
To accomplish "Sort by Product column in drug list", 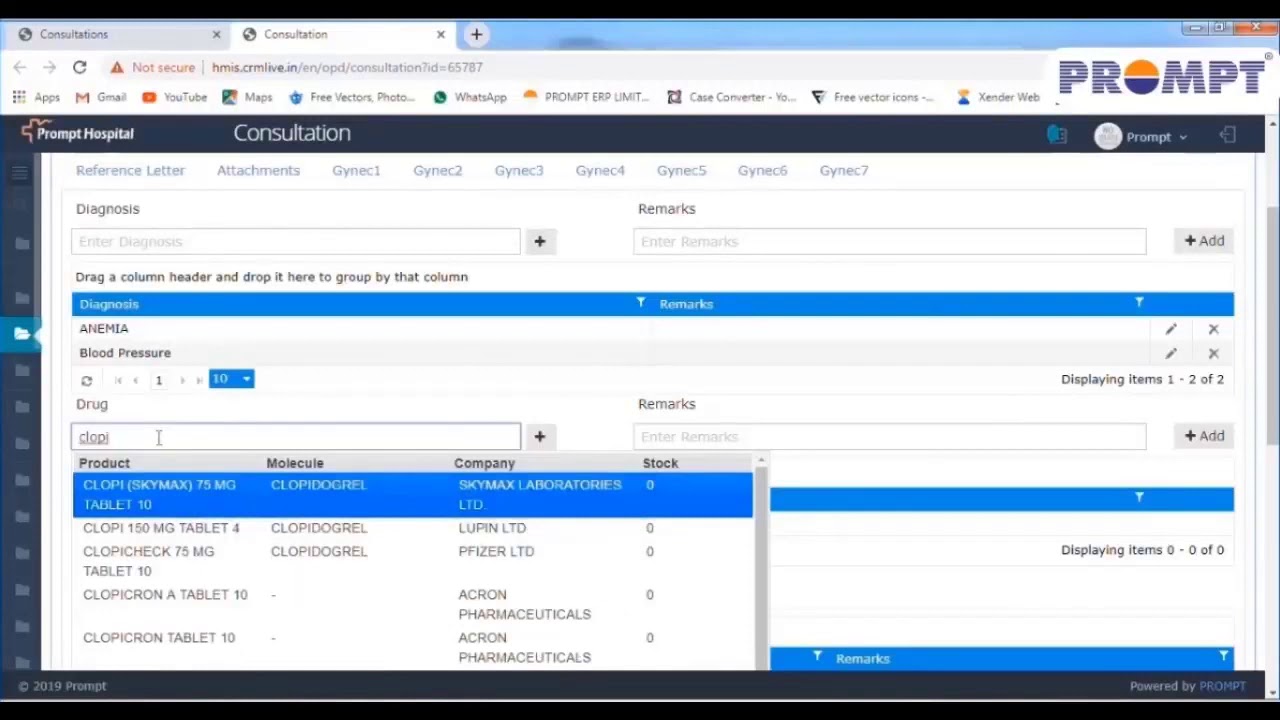I will [x=105, y=463].
